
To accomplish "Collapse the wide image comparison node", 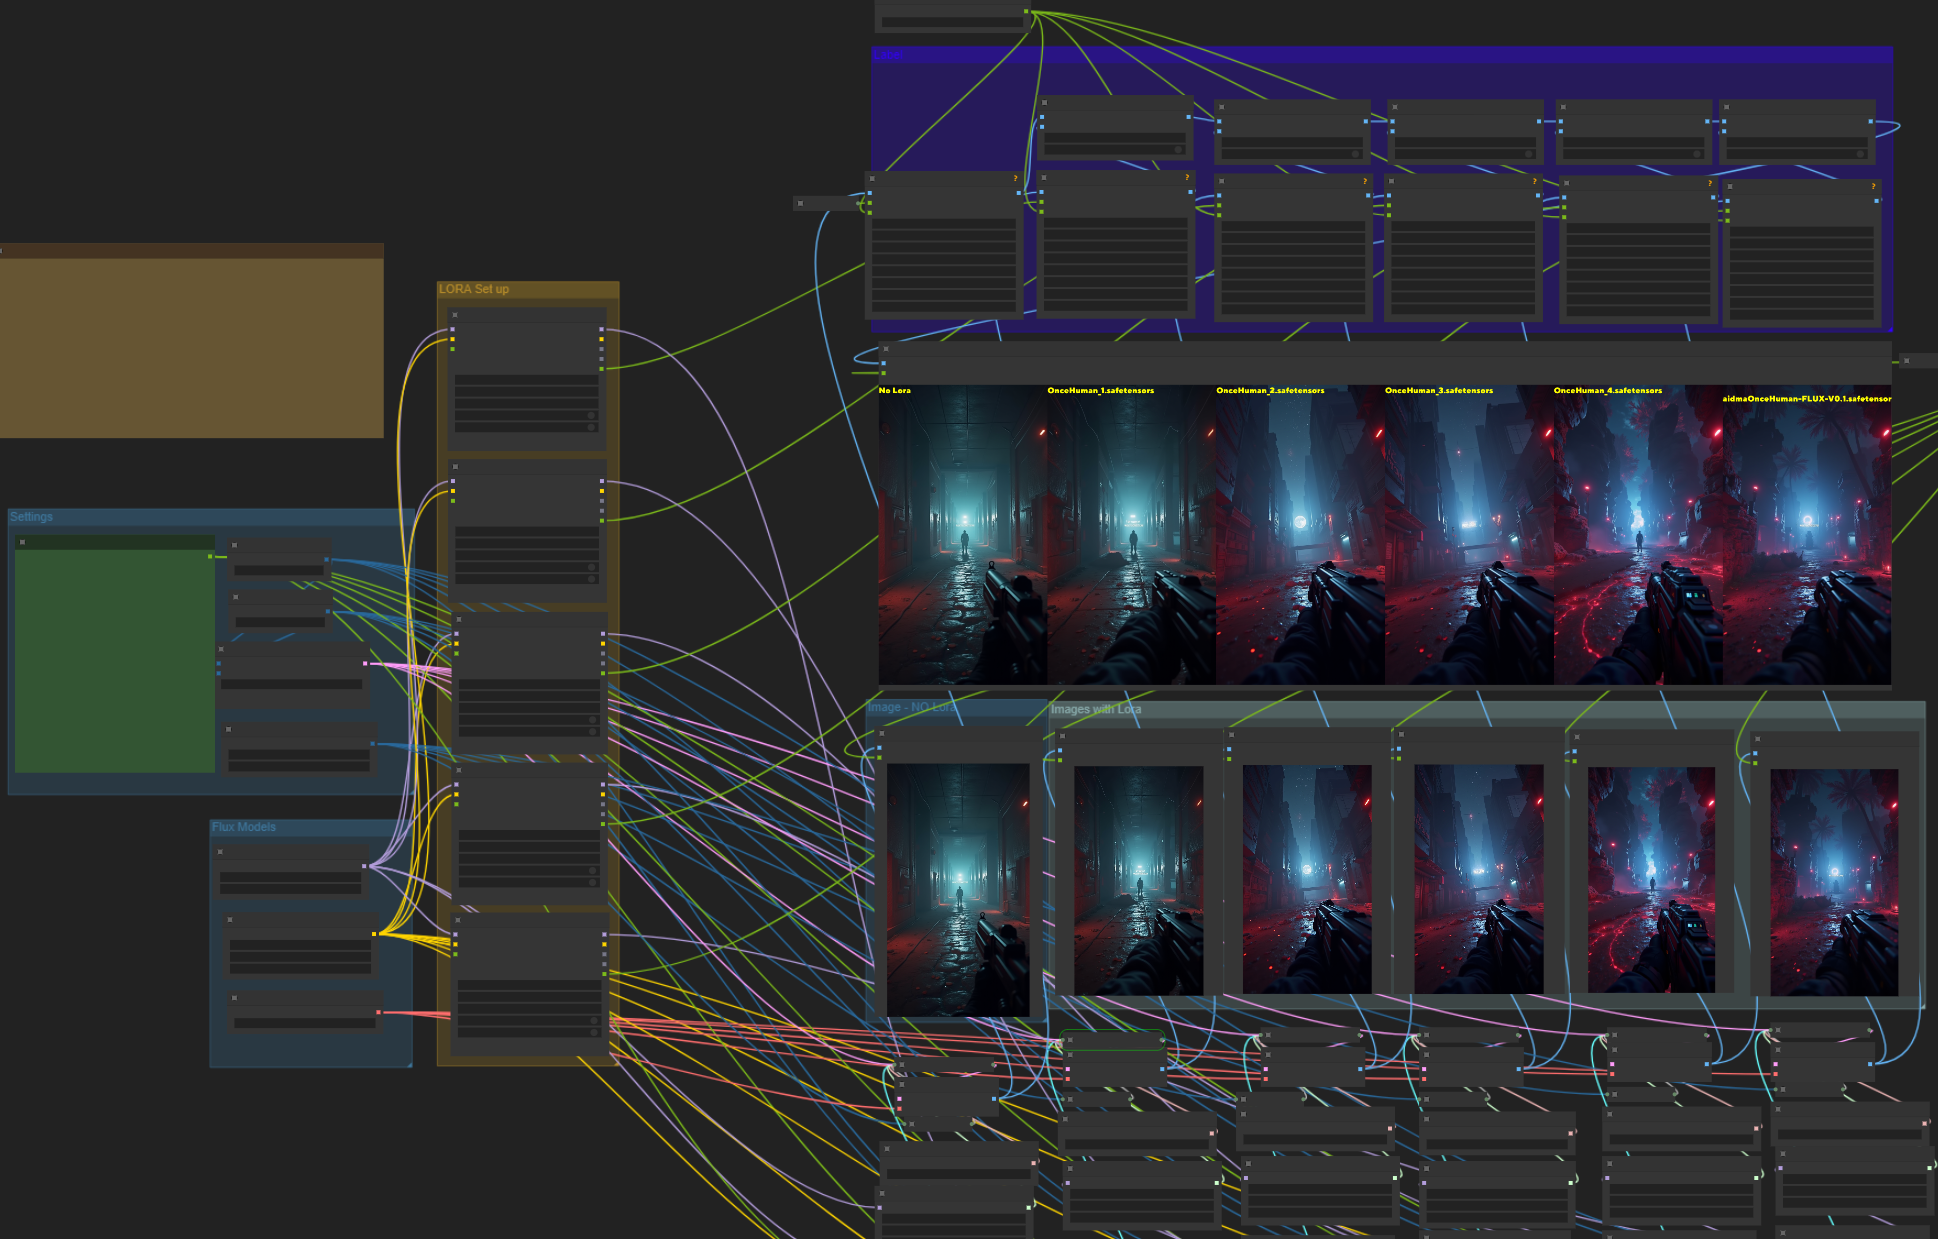I will (x=885, y=349).
